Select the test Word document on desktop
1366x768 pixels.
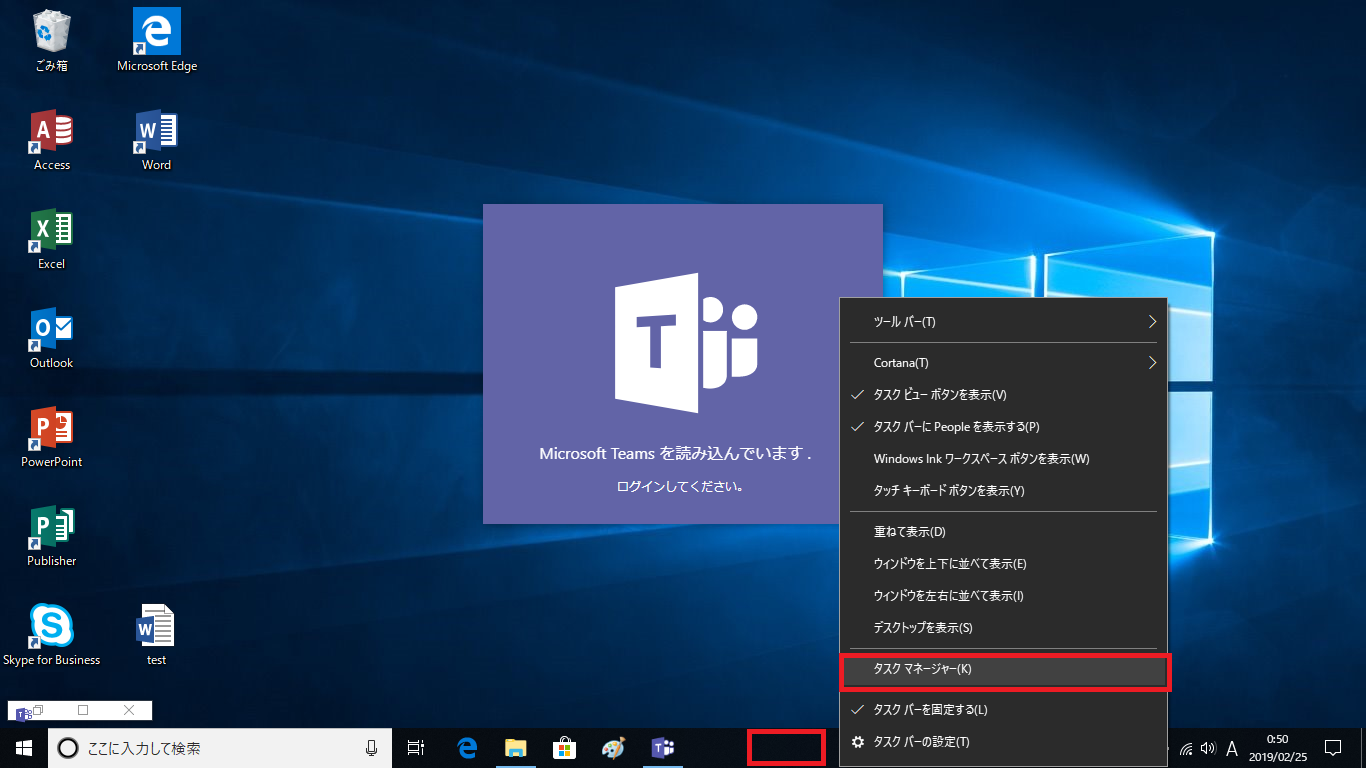point(157,636)
